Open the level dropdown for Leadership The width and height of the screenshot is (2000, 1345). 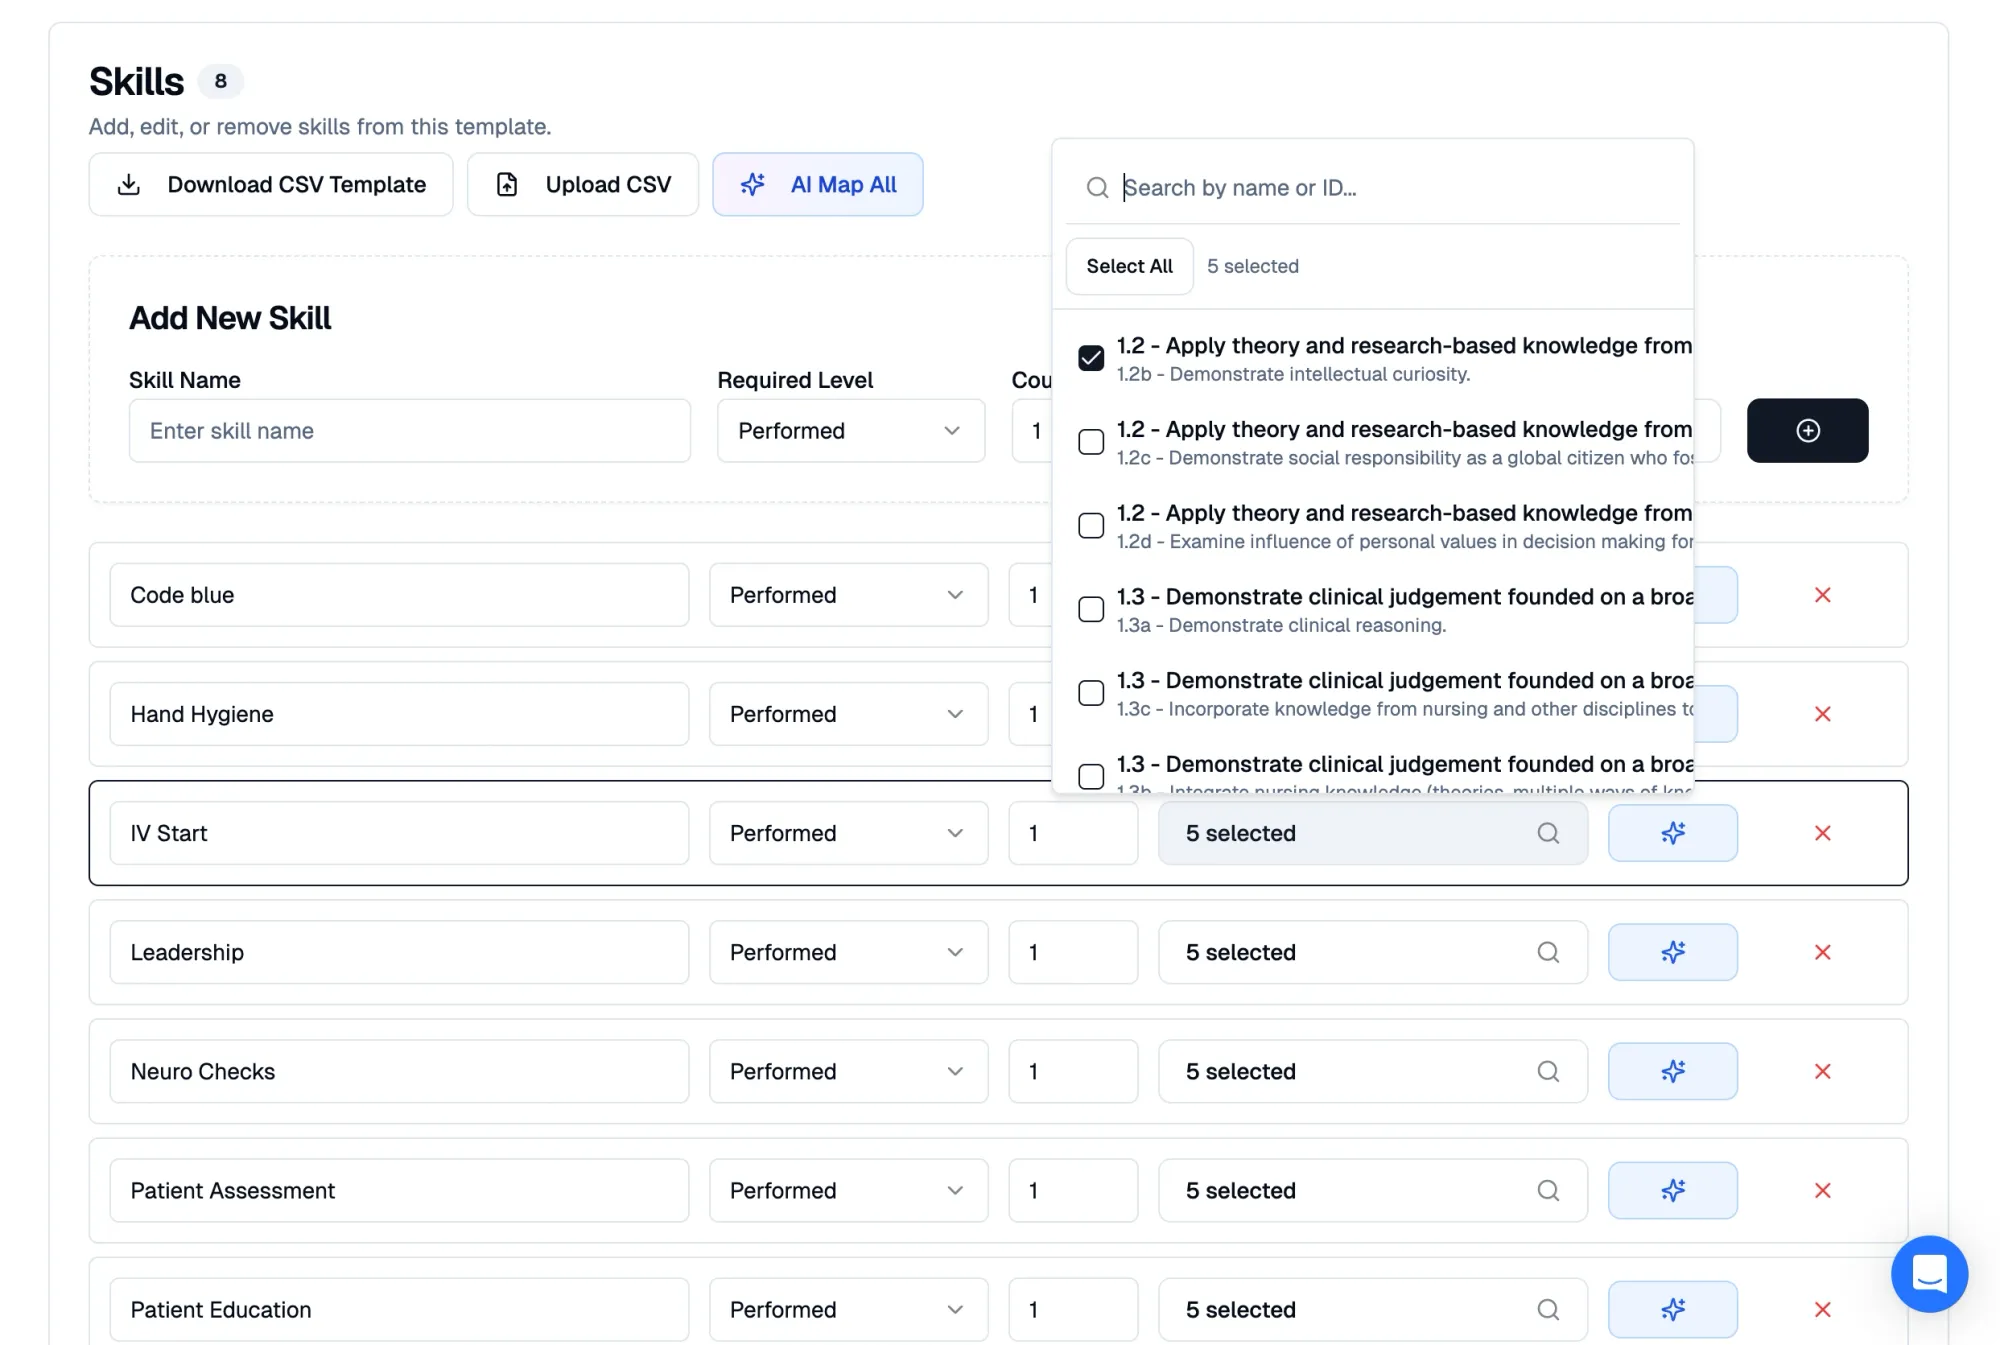click(x=848, y=952)
